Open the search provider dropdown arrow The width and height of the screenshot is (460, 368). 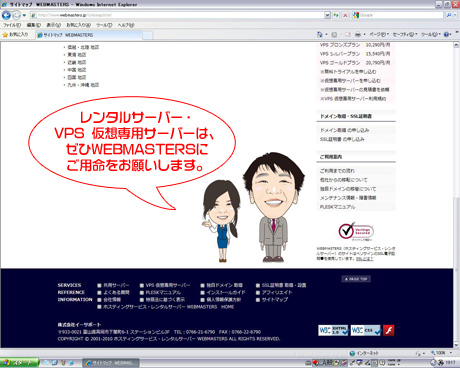pos(455,15)
